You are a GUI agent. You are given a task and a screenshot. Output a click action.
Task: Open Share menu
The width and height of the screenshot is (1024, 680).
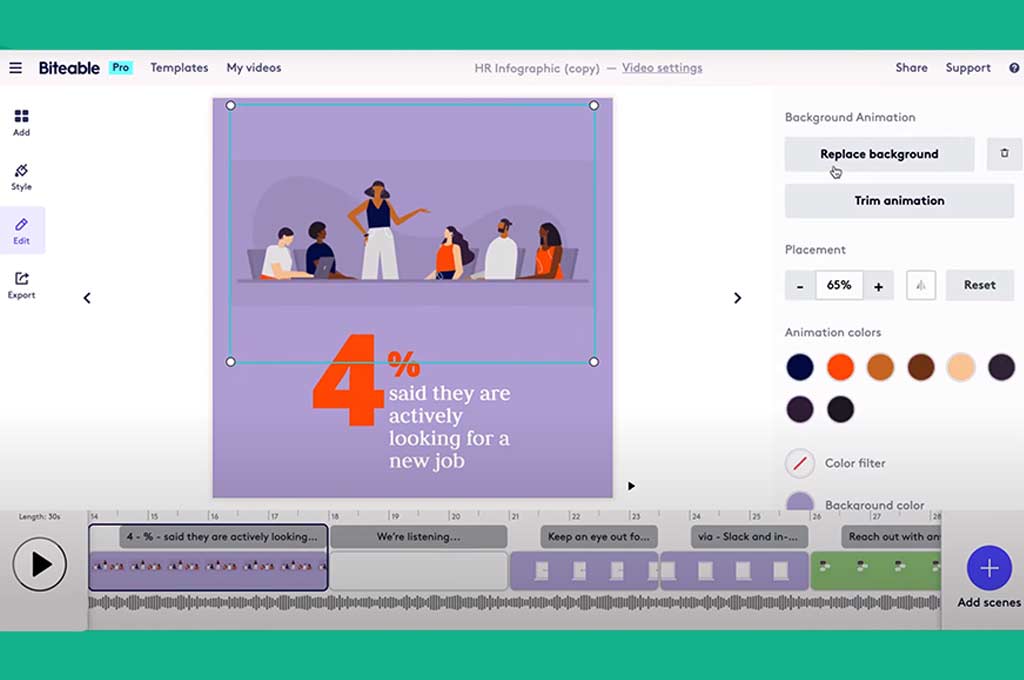click(x=912, y=68)
